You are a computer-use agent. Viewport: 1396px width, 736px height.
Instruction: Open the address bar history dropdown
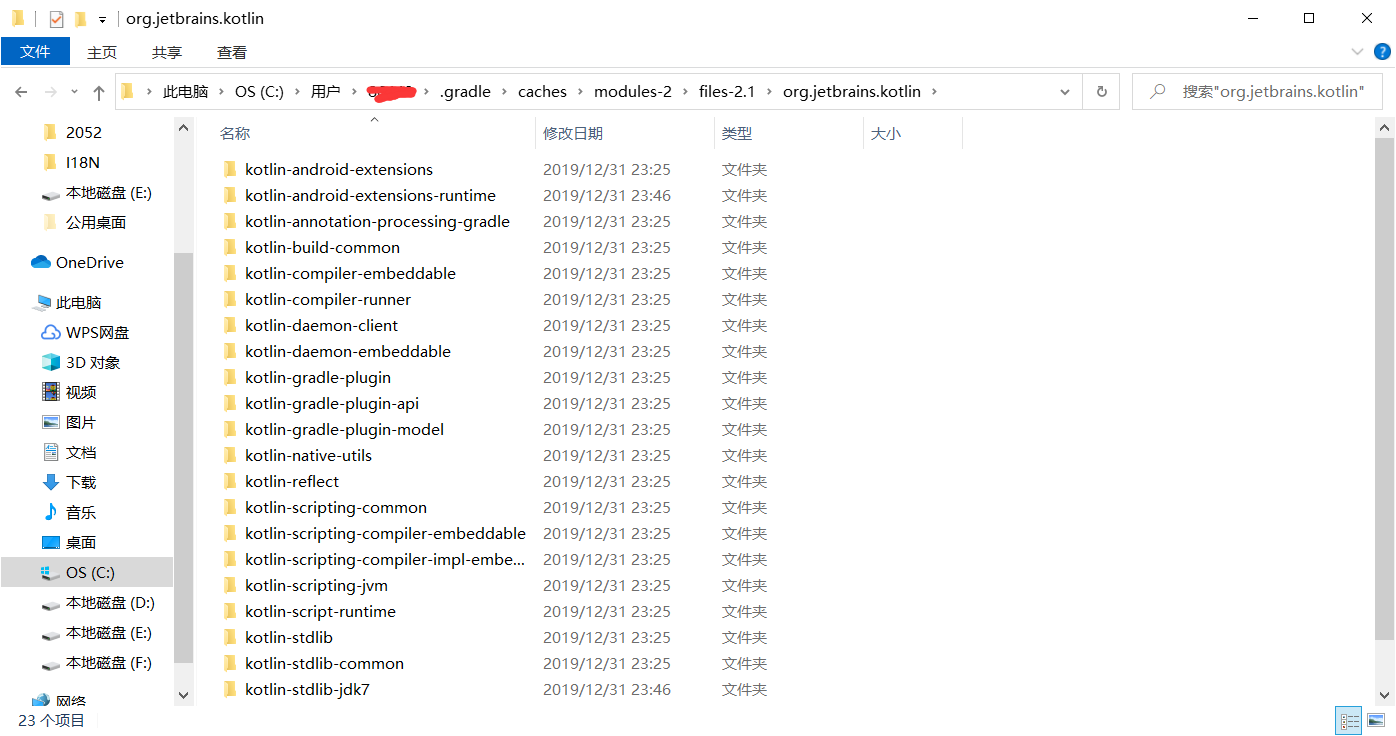[1065, 91]
